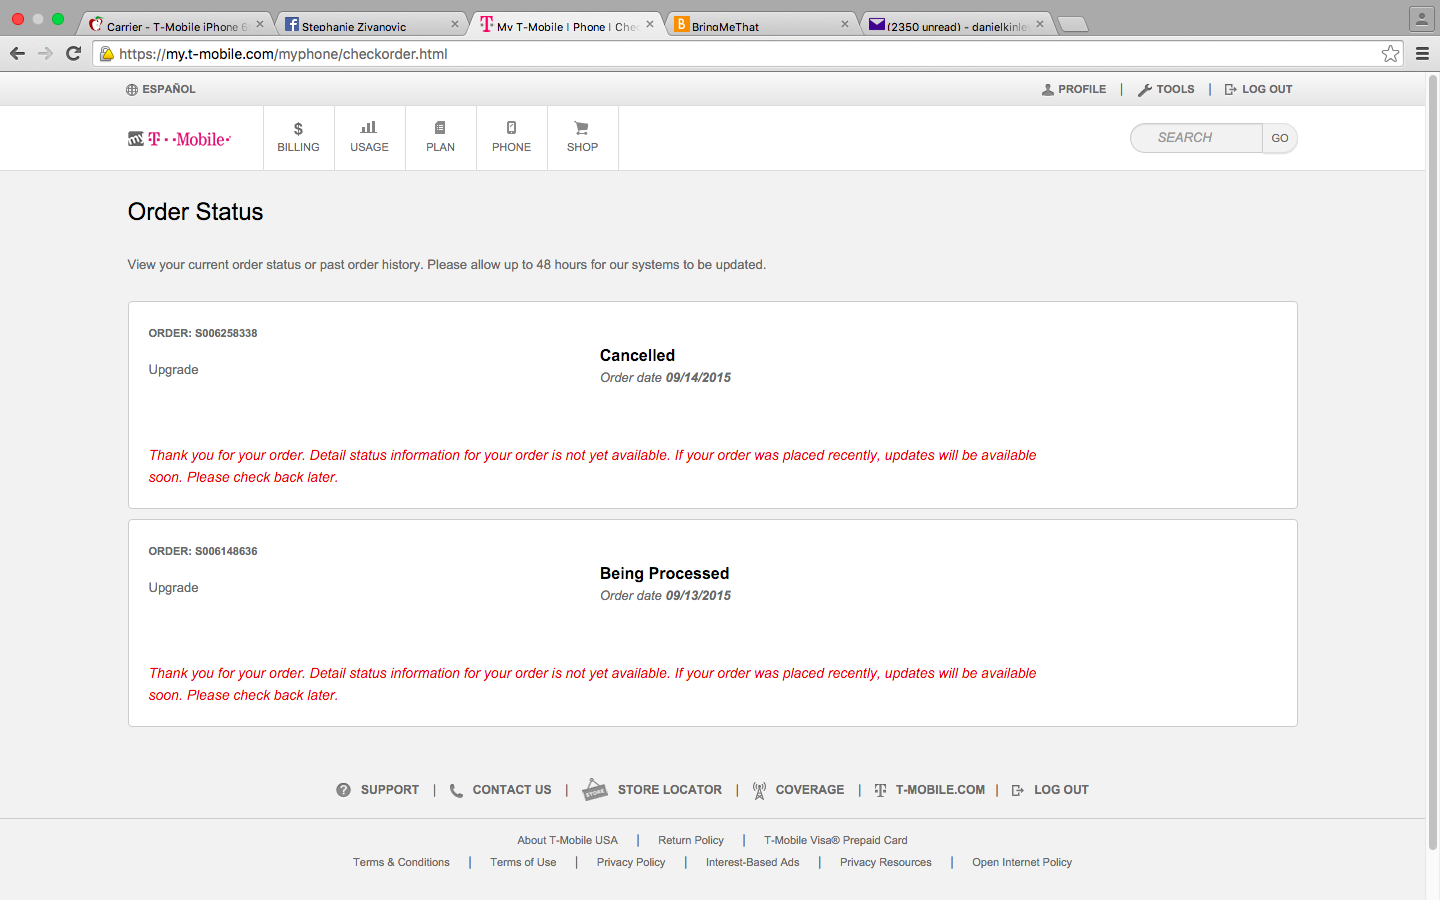
Task: Click the Coverage antenna icon
Action: click(759, 790)
